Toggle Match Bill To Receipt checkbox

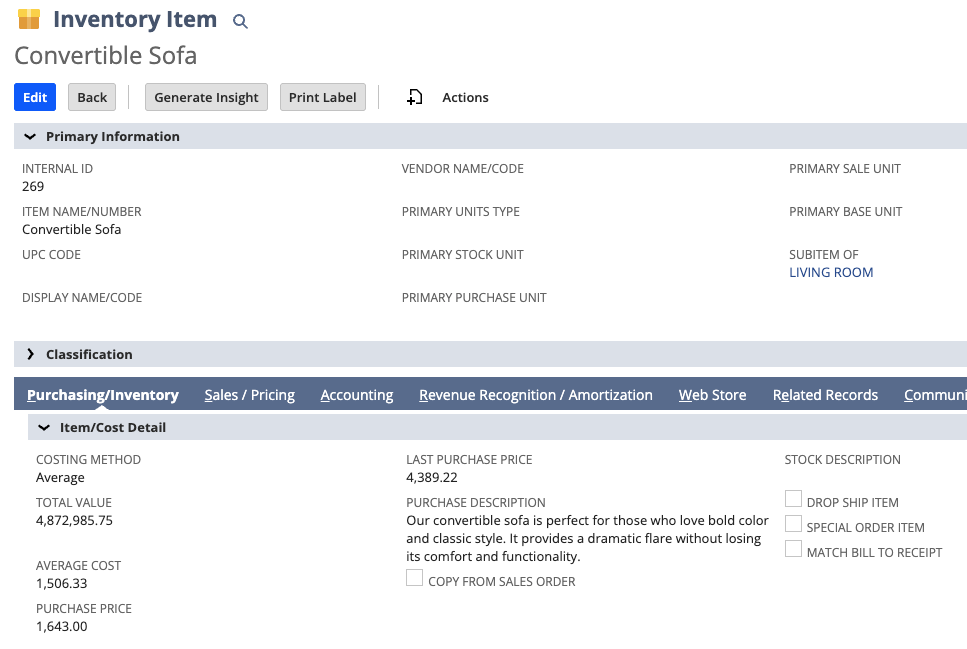click(793, 548)
